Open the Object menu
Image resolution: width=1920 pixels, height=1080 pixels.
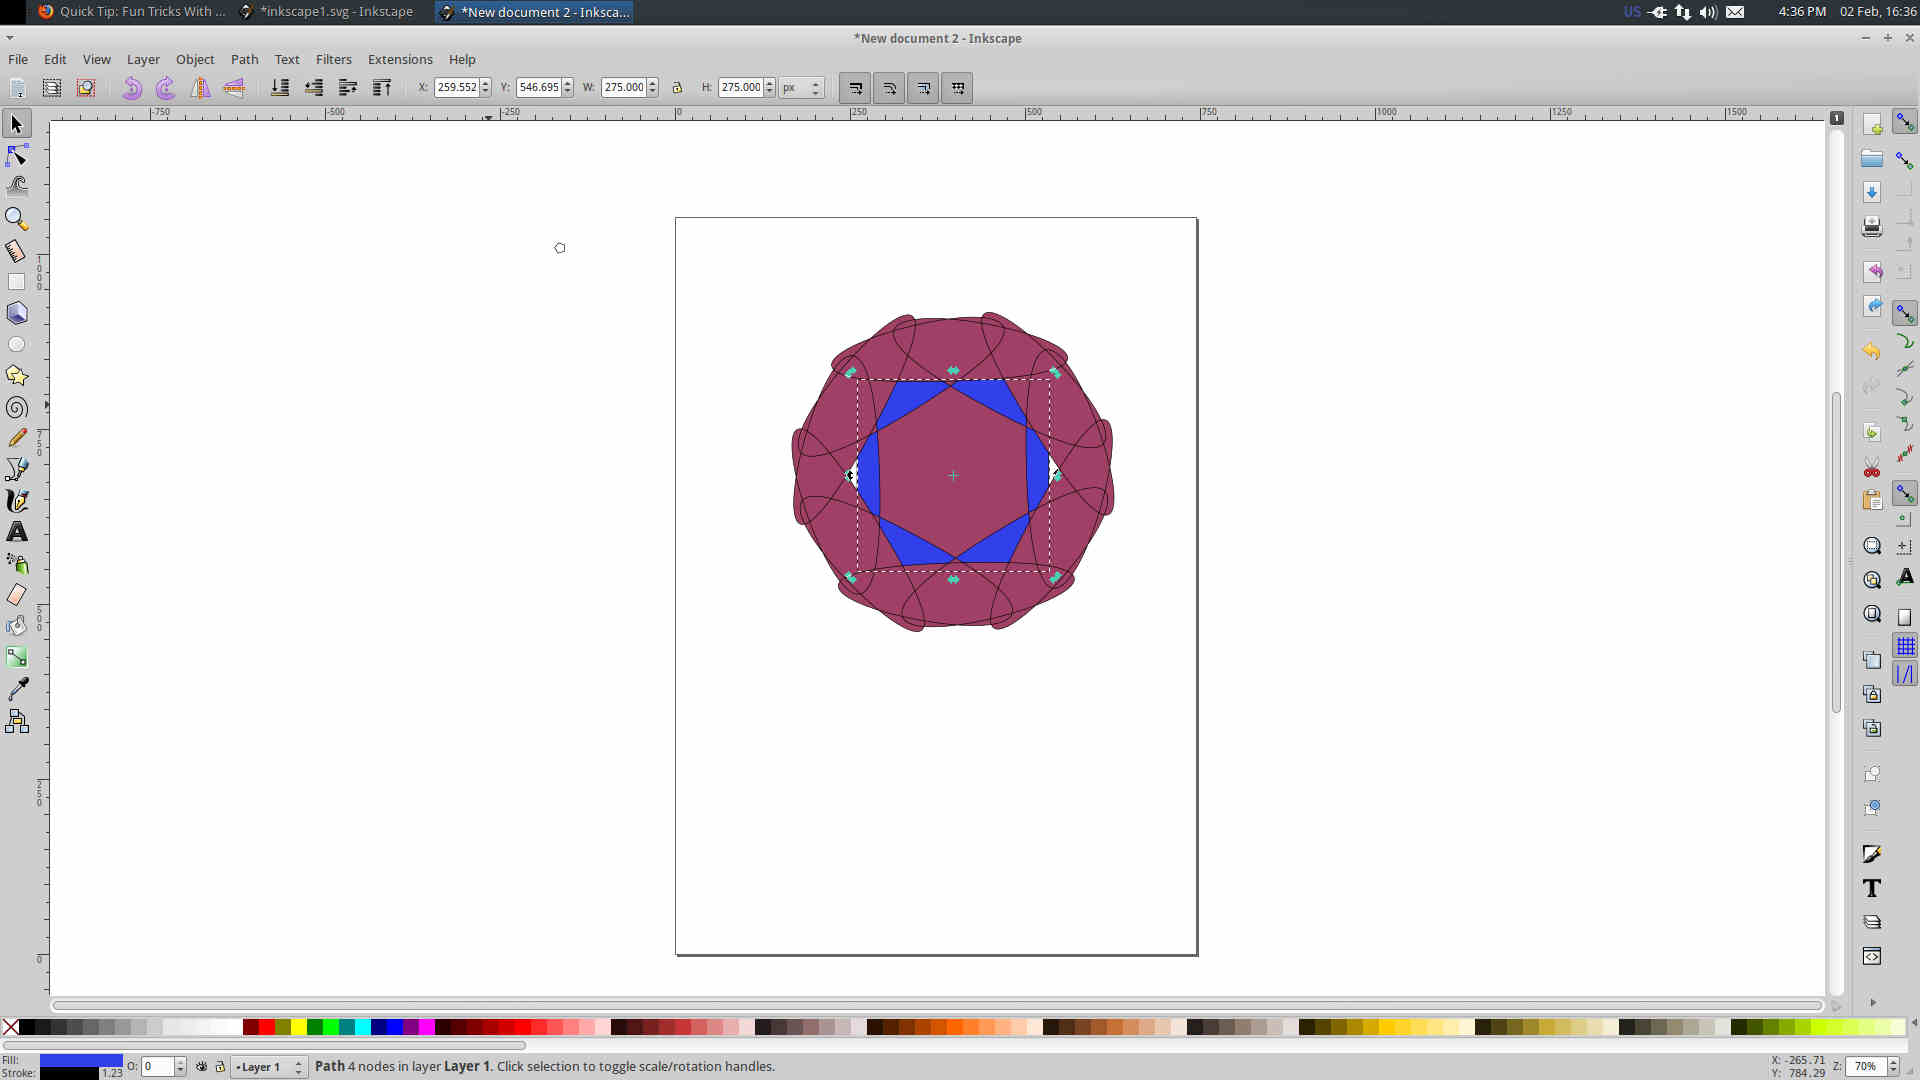[x=195, y=59]
